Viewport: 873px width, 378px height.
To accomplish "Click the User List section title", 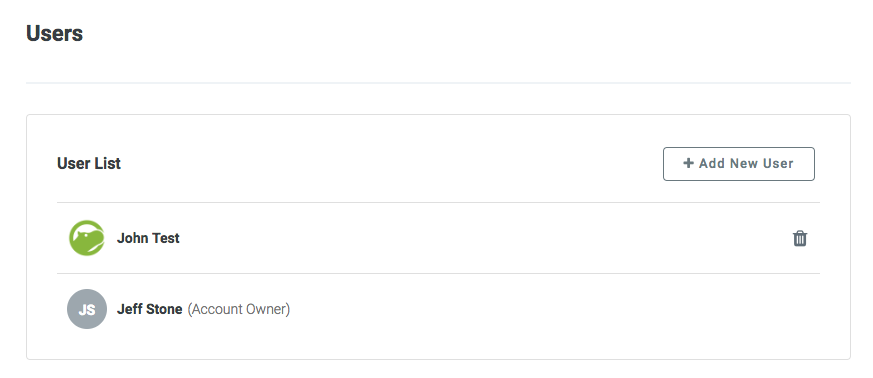I will point(89,164).
